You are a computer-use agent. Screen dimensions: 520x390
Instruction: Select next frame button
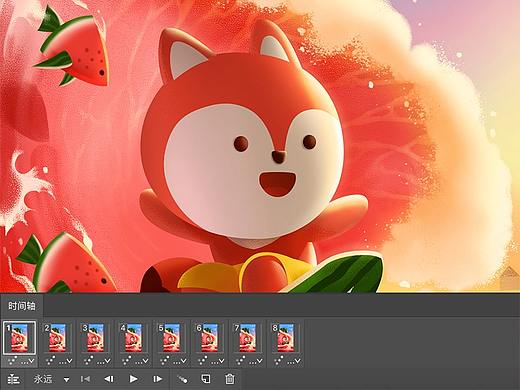pyautogui.click(x=157, y=379)
